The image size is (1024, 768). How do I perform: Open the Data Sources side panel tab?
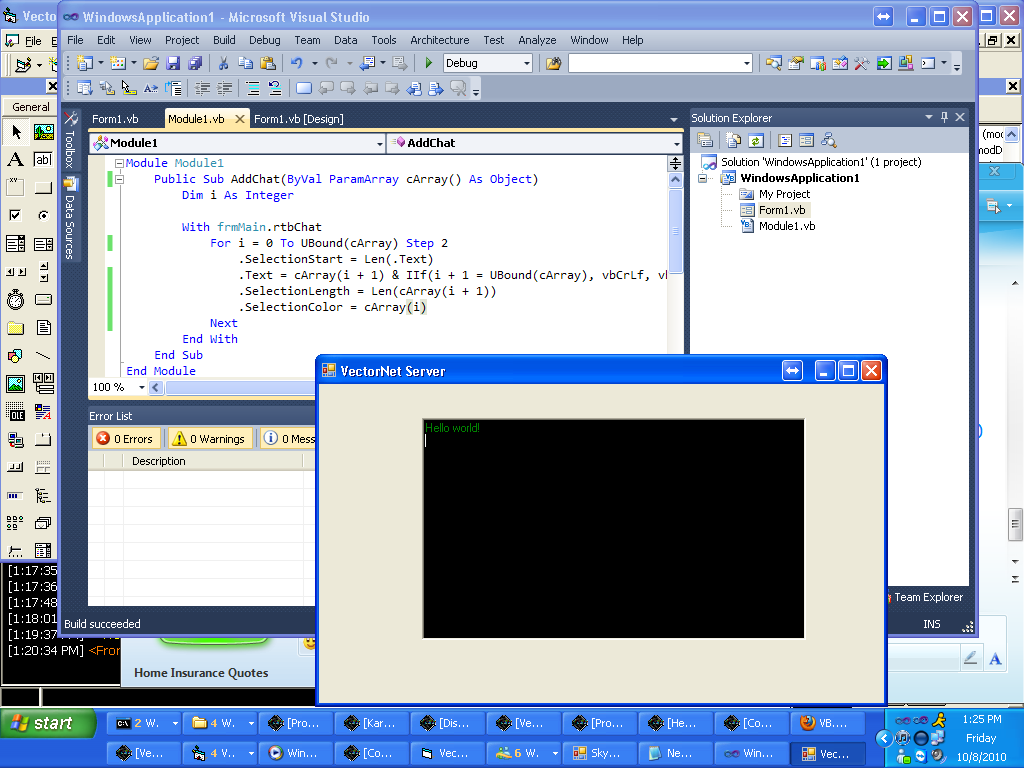pos(71,218)
